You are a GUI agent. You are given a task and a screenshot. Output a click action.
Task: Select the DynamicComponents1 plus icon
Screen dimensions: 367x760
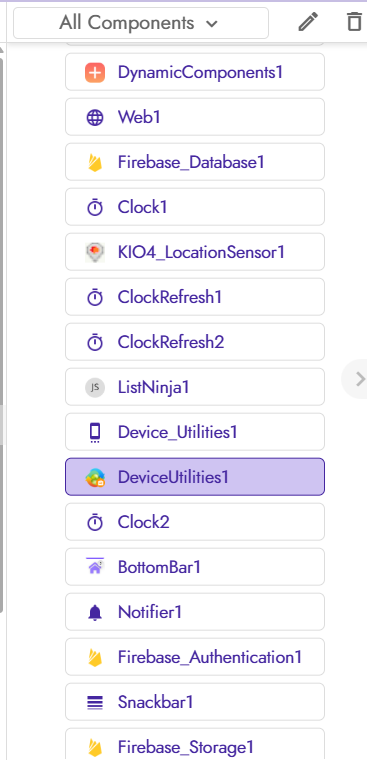pos(95,73)
